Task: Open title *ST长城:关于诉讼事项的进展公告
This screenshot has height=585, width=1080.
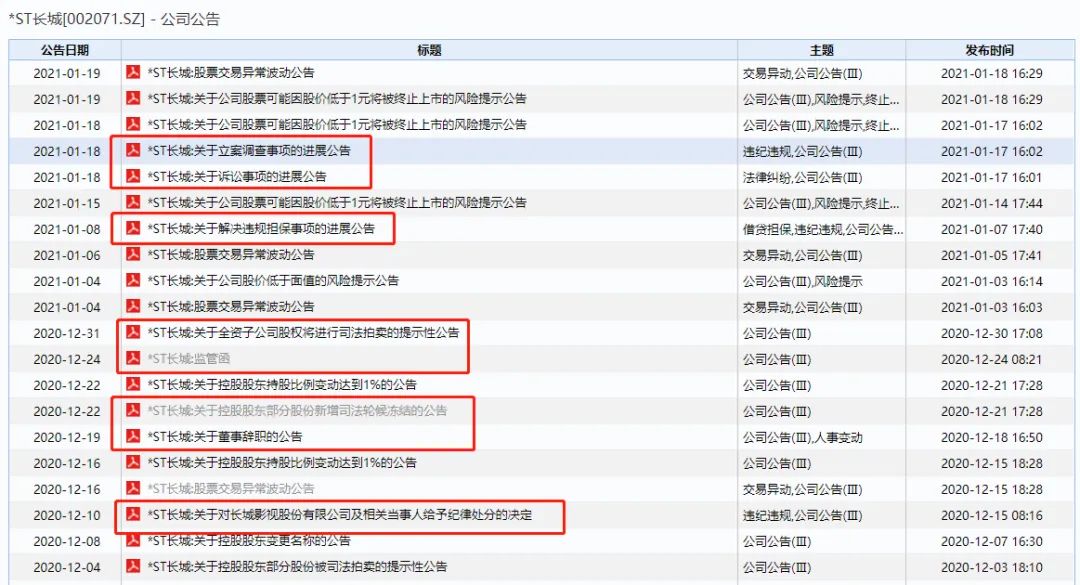Action: pos(237,176)
